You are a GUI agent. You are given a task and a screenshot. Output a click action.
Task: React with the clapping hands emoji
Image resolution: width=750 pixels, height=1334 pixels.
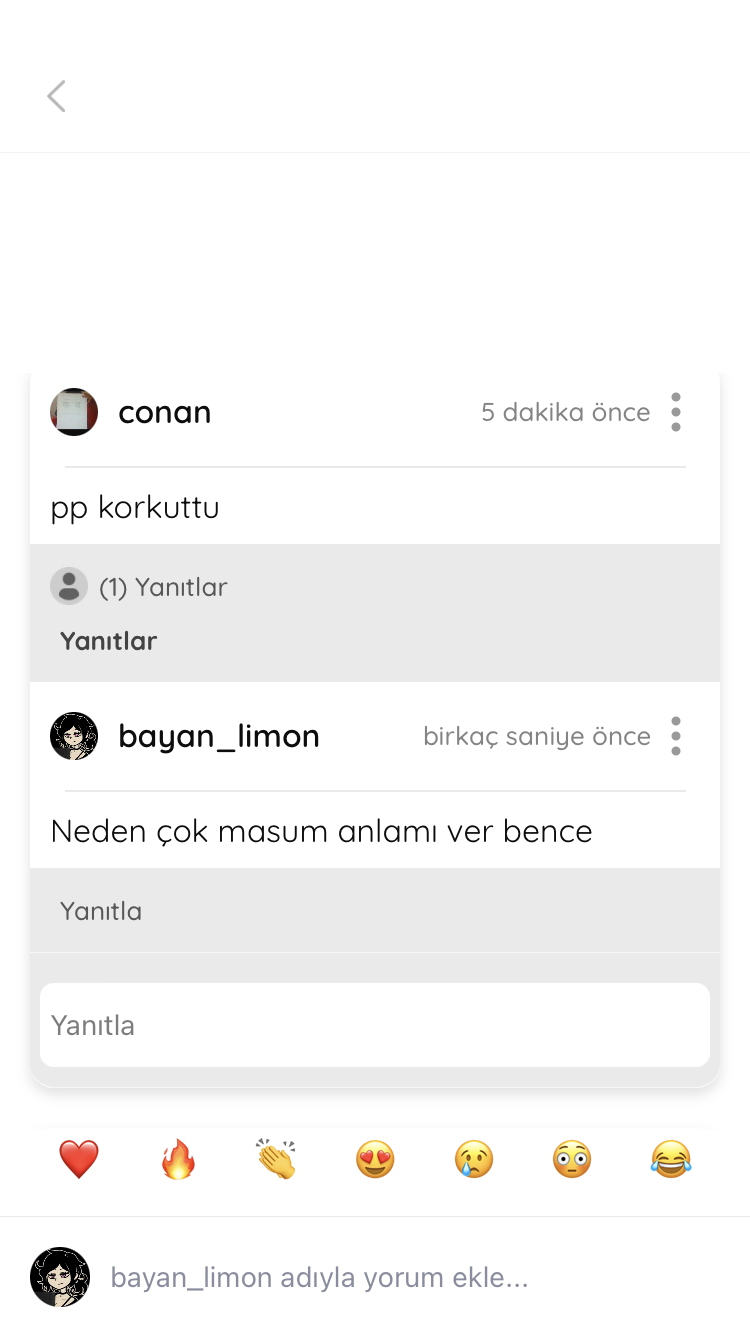click(x=276, y=1160)
